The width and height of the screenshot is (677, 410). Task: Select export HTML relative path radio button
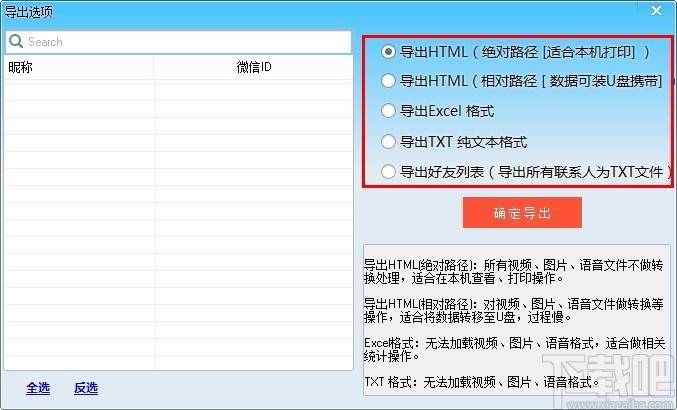click(x=388, y=81)
